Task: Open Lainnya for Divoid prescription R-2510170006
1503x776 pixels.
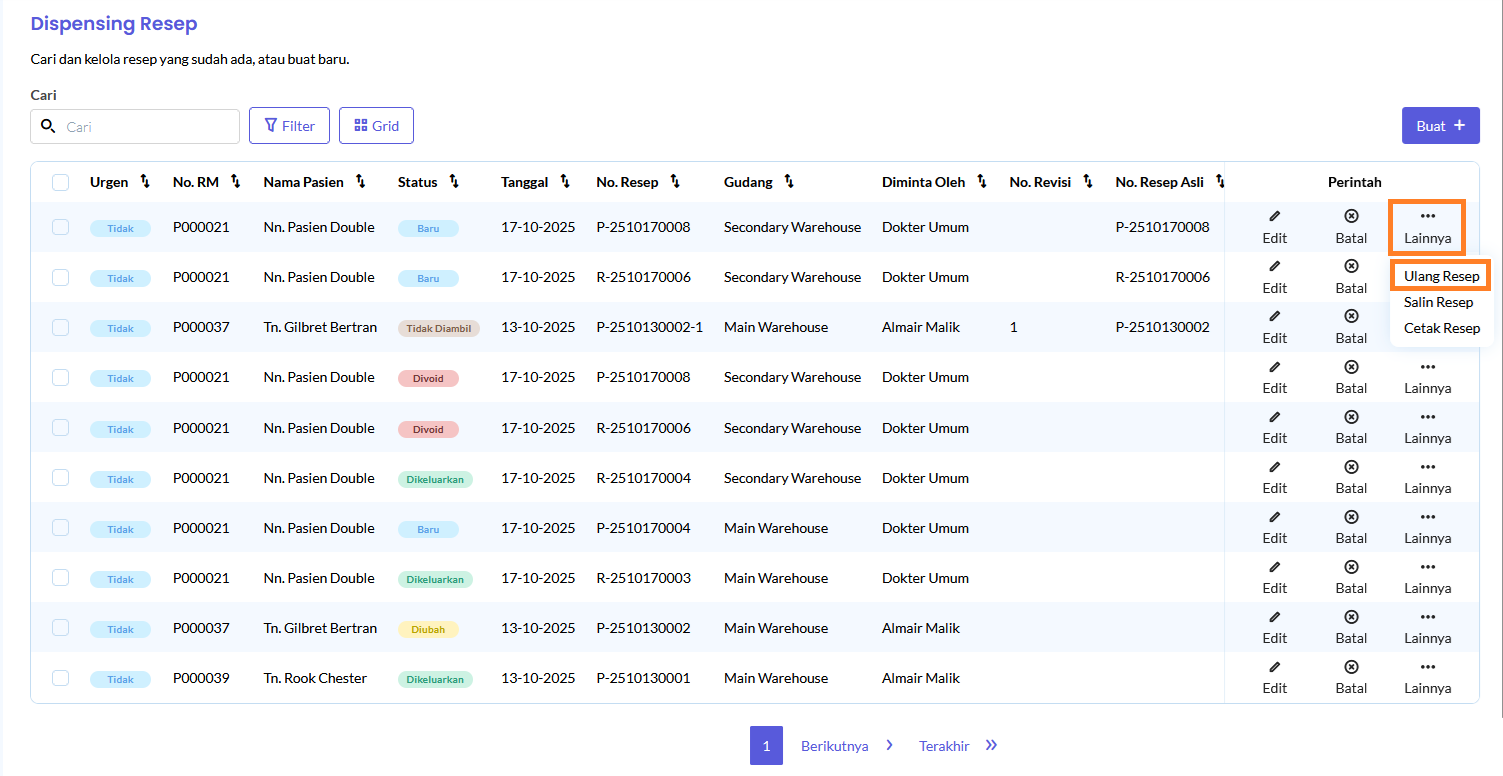Action: point(1427,427)
